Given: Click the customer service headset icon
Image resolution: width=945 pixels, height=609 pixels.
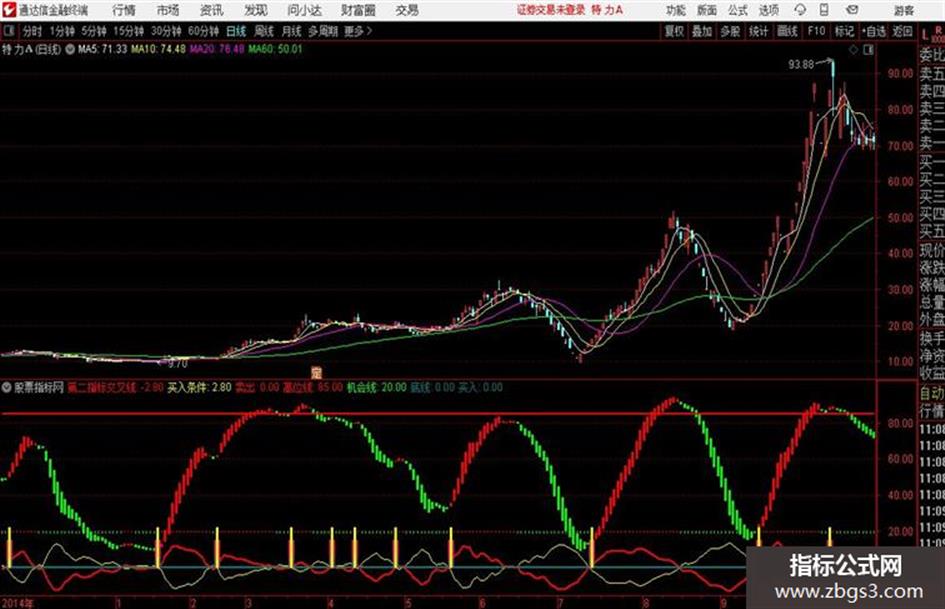Looking at the screenshot, I should tap(800, 10).
